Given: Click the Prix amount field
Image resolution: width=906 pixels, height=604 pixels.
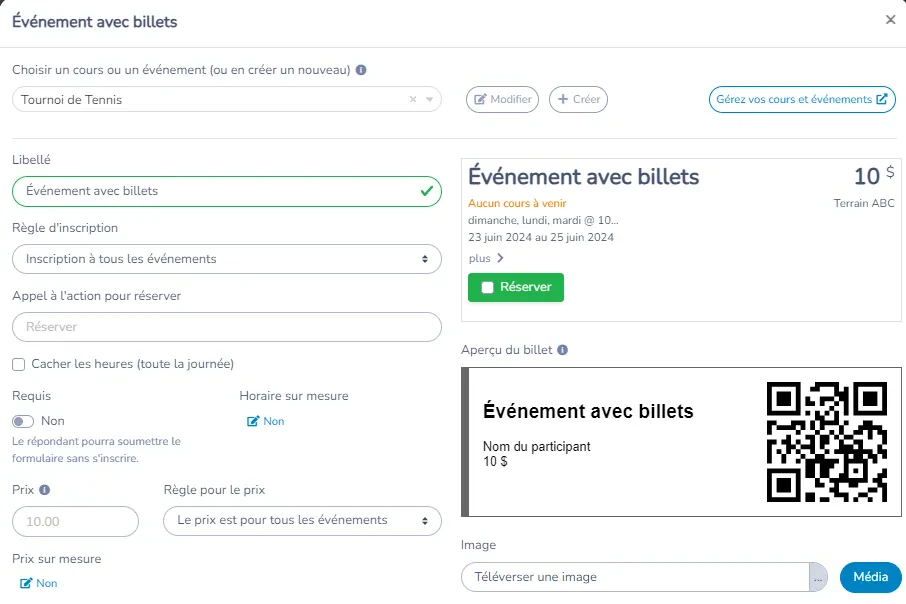Looking at the screenshot, I should pos(75,521).
